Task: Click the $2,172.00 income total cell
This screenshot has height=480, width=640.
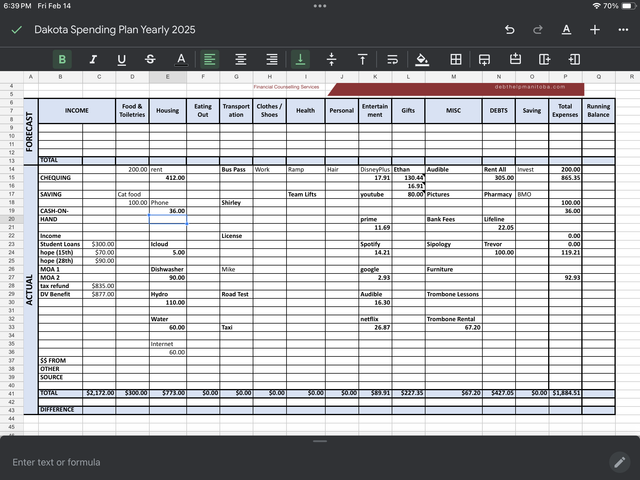Action: pos(99,393)
